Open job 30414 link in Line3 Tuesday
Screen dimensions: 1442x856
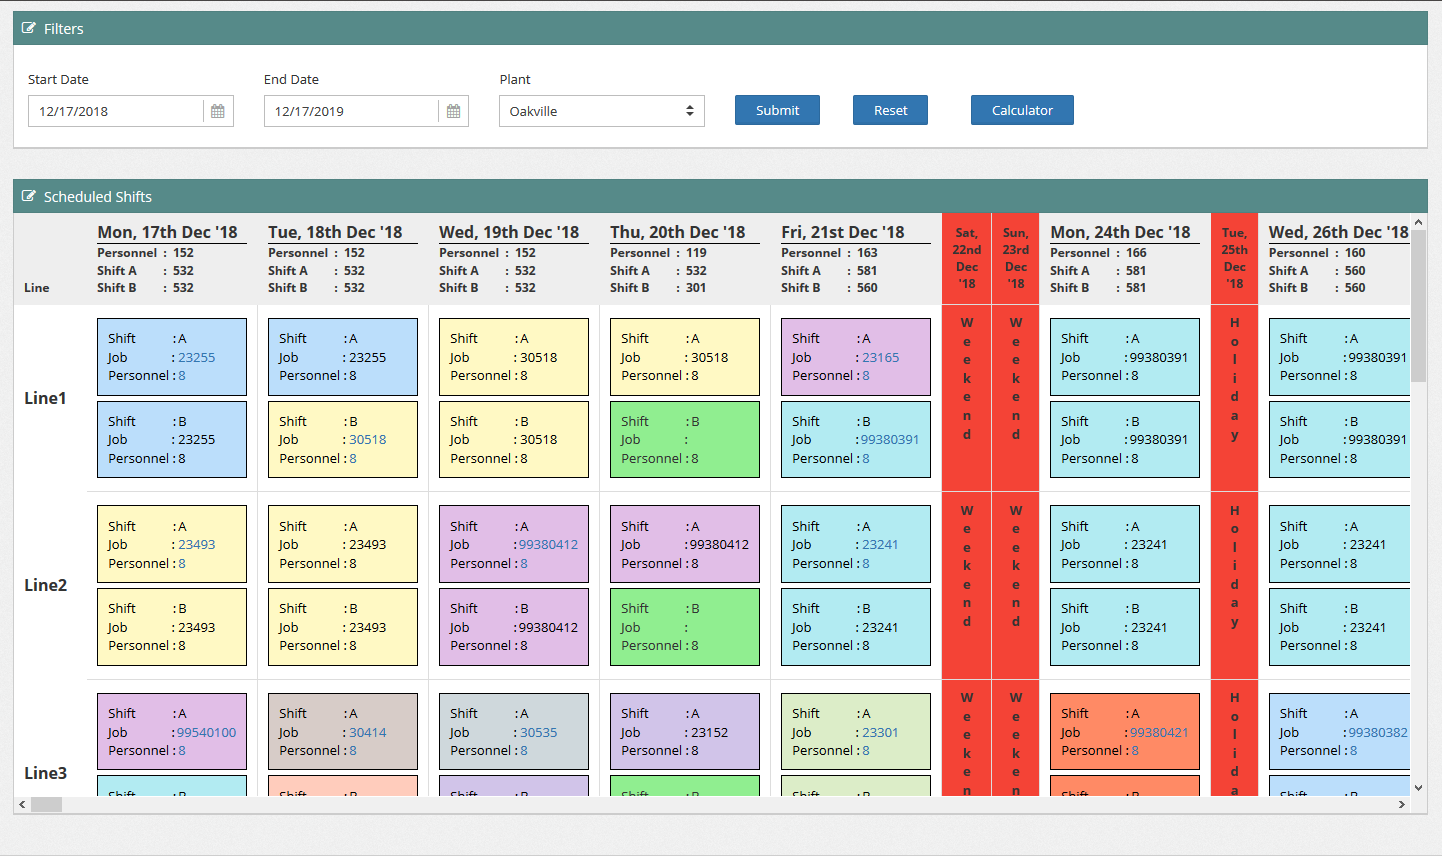click(x=368, y=732)
